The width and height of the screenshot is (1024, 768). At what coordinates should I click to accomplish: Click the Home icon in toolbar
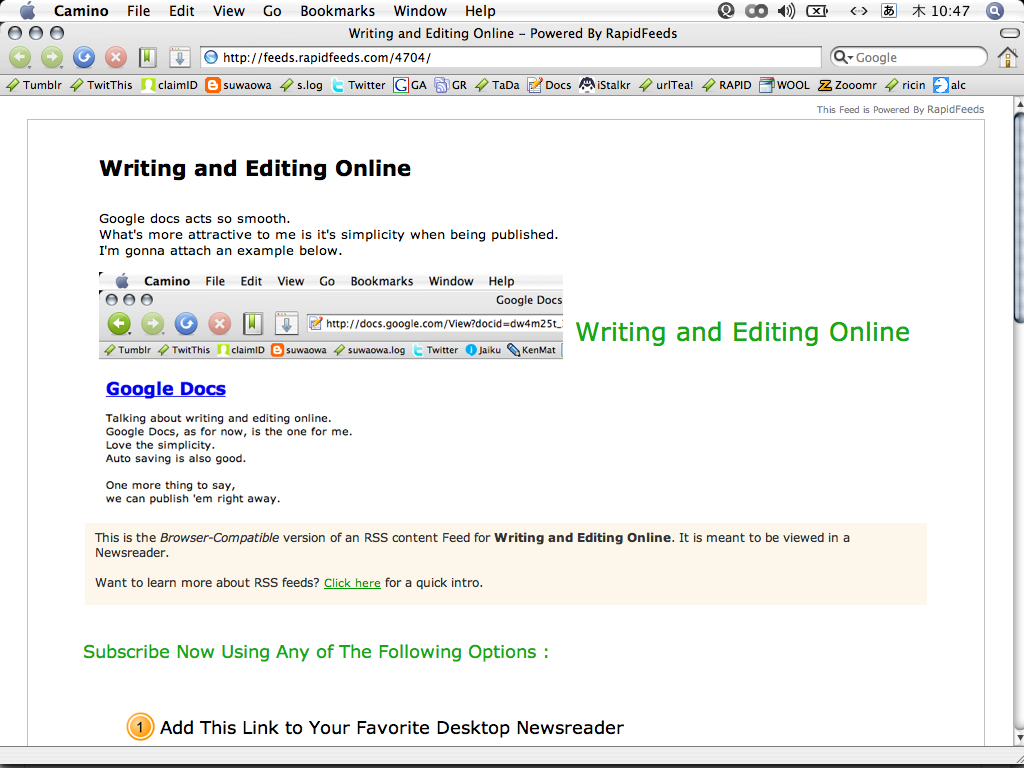(1008, 57)
